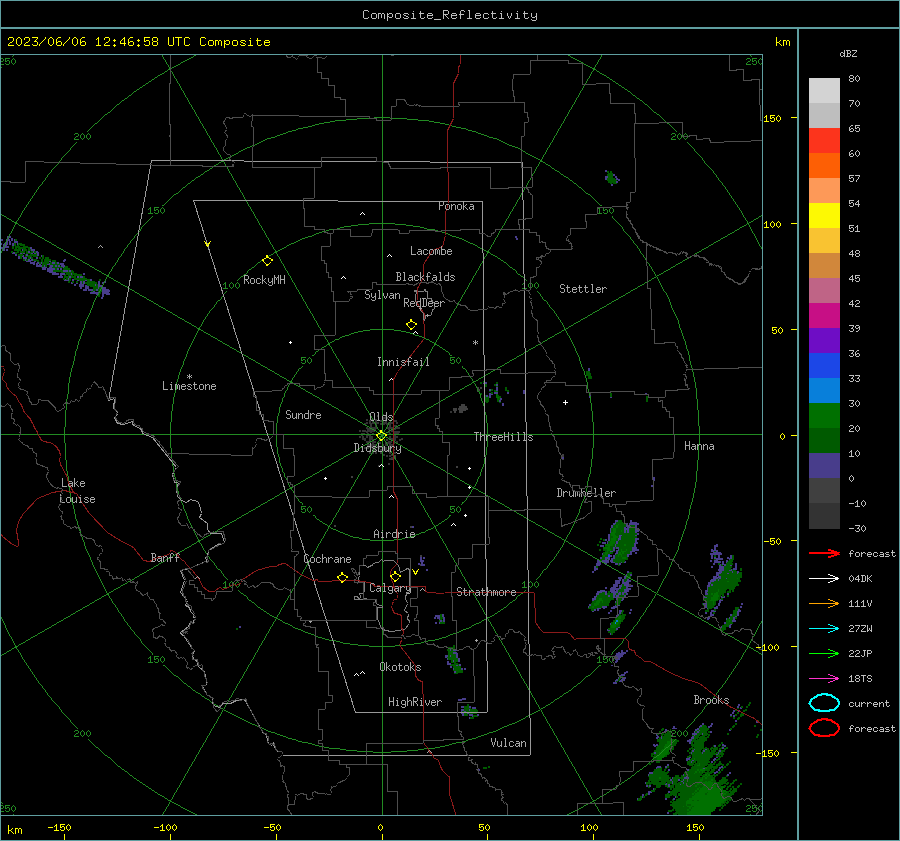Click the Olds label near radar center
This screenshot has width=900, height=841.
[381, 417]
